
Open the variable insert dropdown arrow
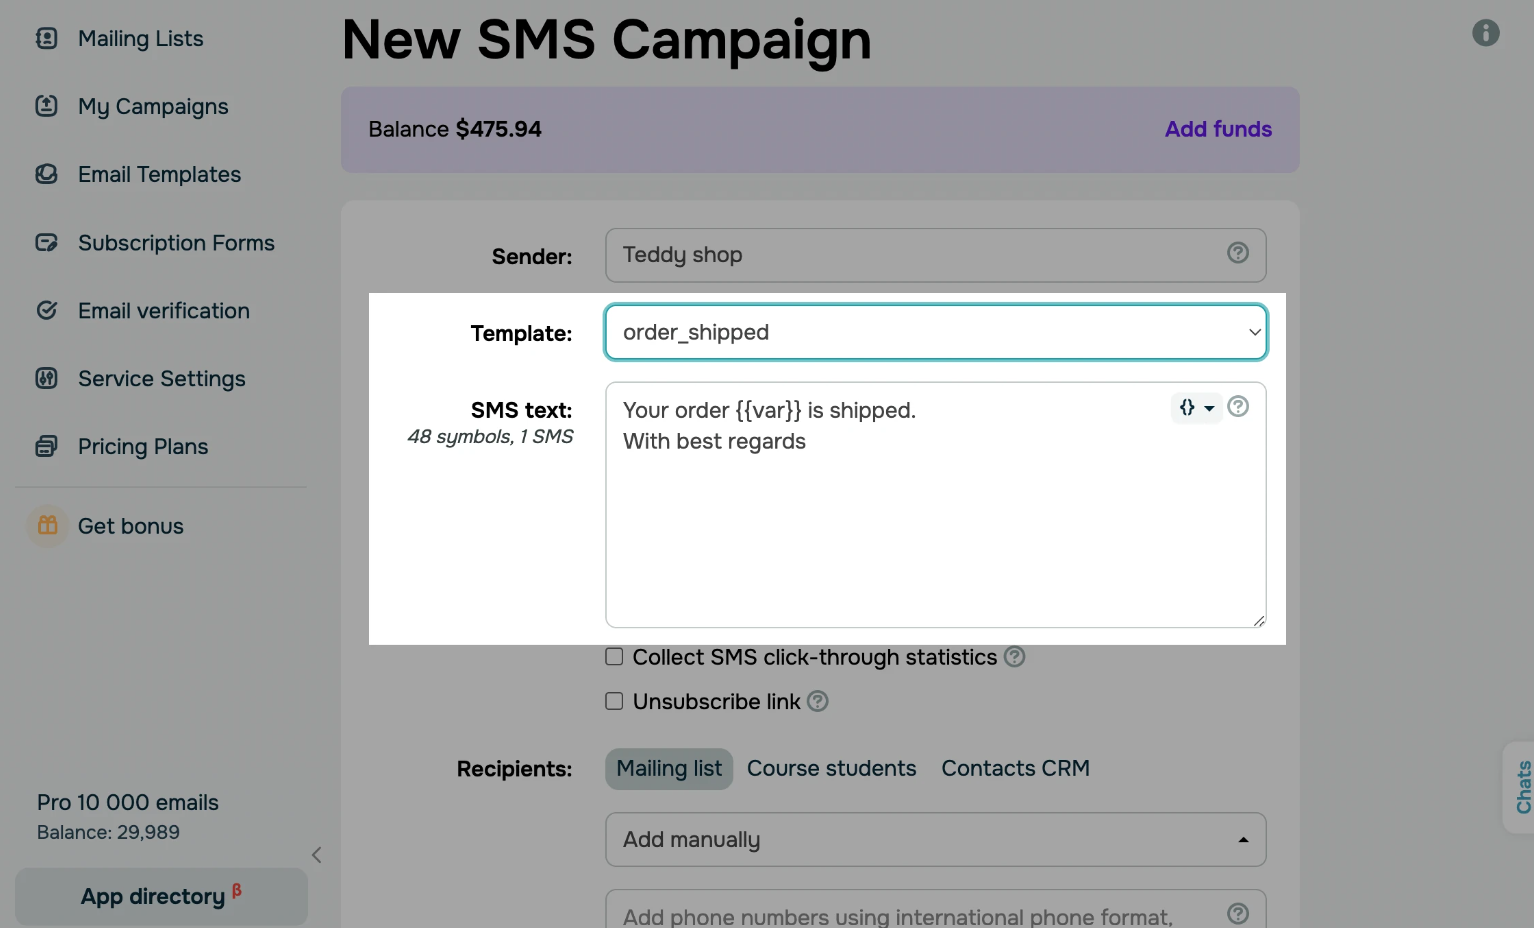(x=1209, y=408)
